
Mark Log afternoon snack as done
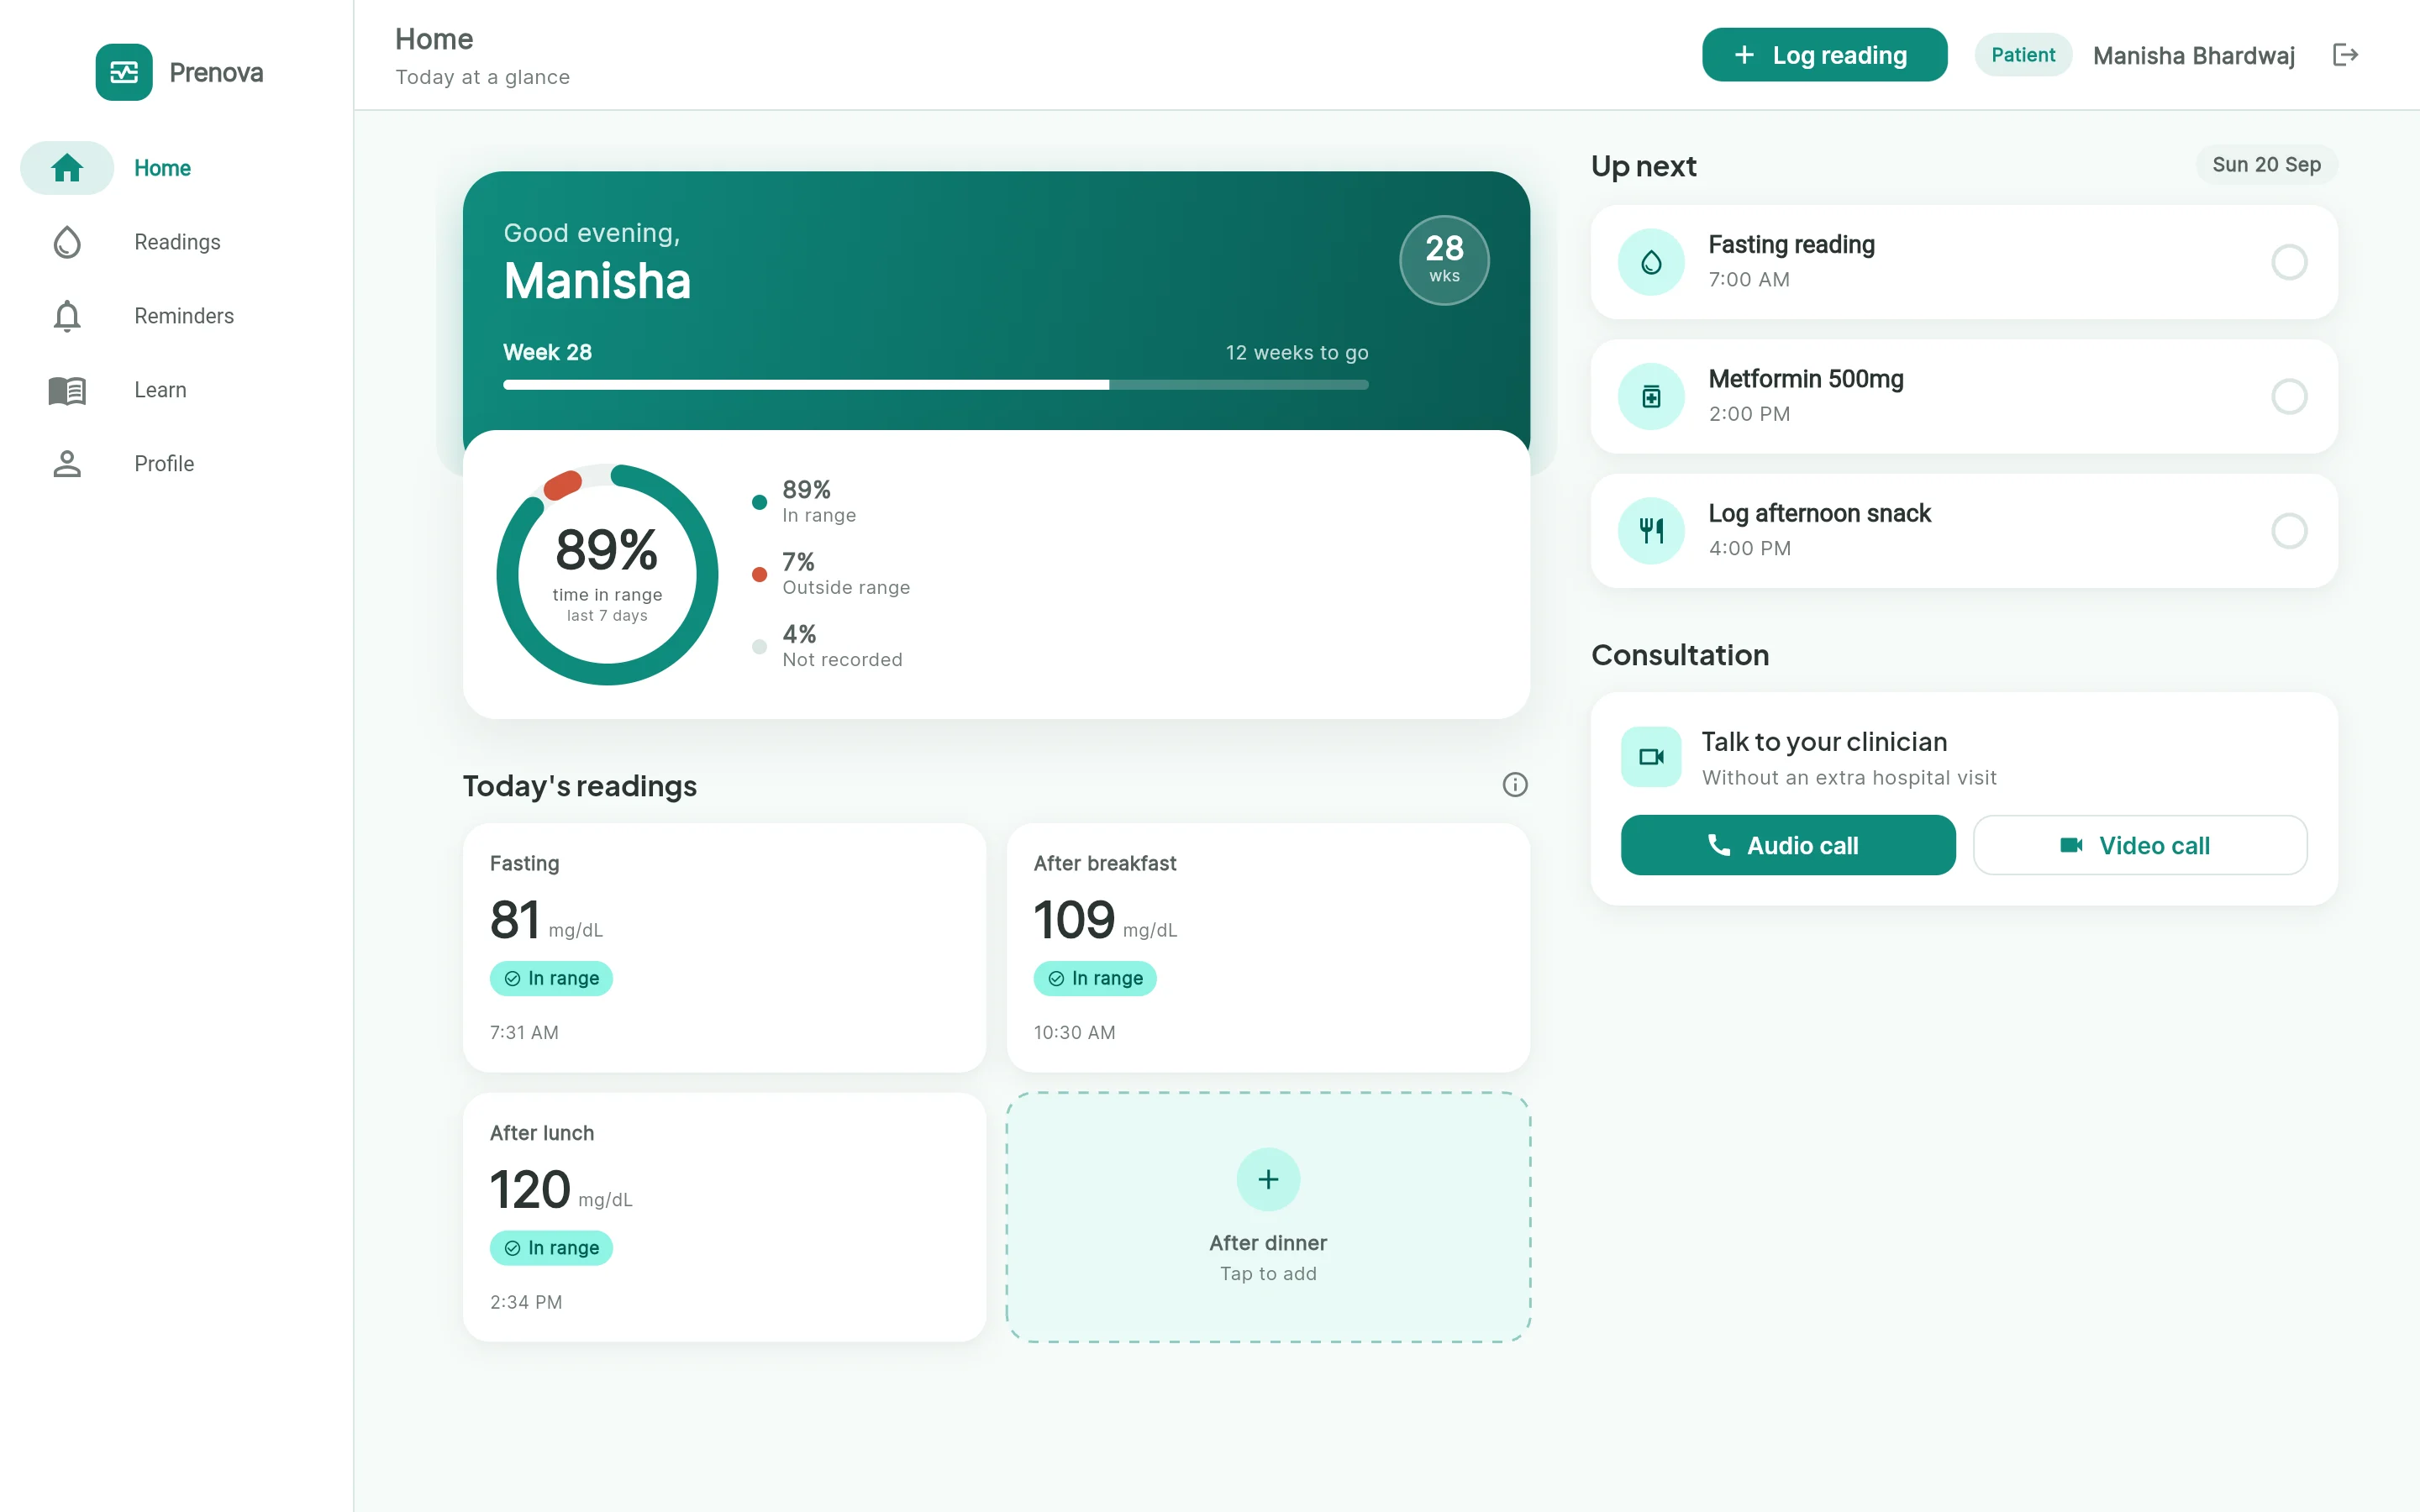click(2289, 531)
